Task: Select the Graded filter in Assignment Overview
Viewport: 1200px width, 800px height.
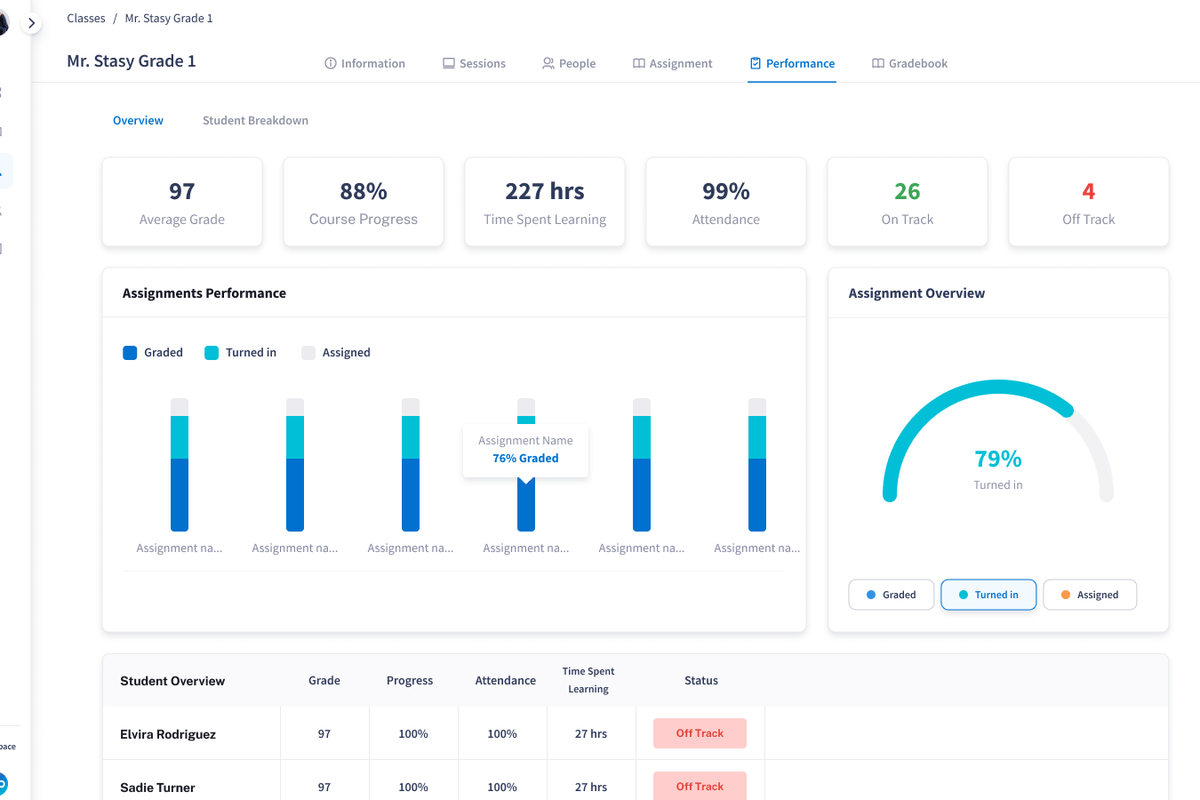Action: 890,595
